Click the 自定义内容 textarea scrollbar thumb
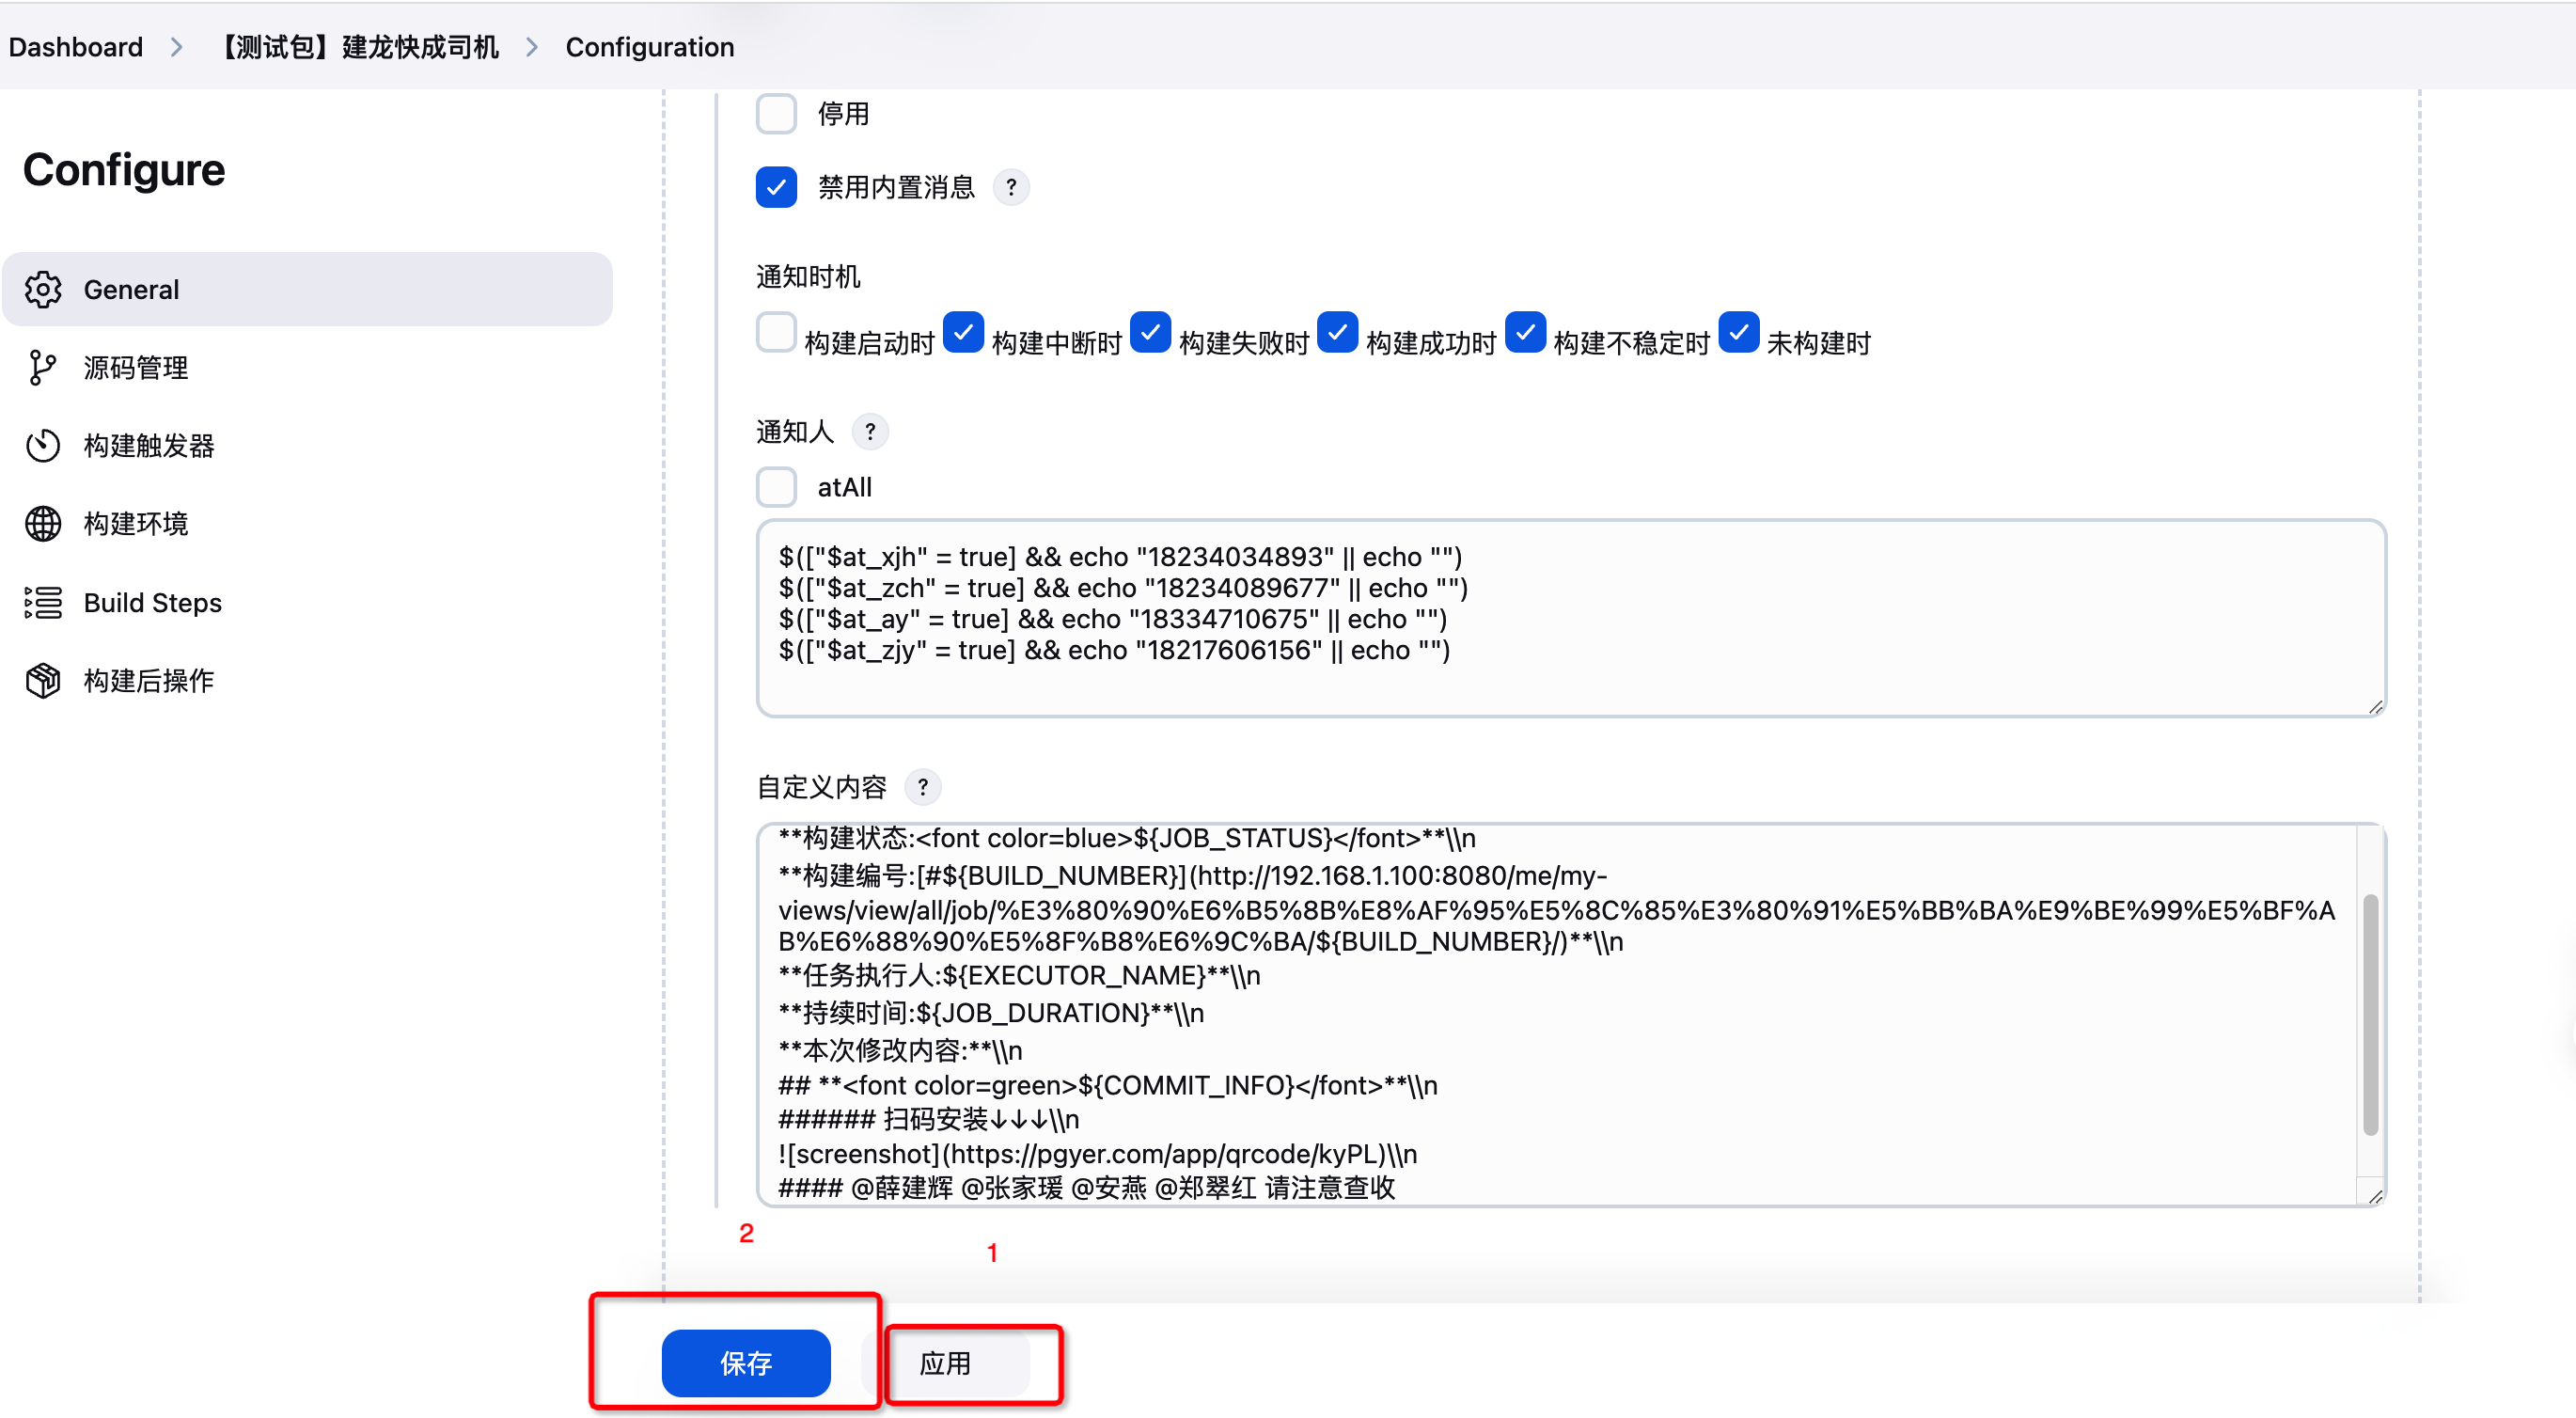Image resolution: width=2576 pixels, height=1418 pixels. tap(2370, 1014)
